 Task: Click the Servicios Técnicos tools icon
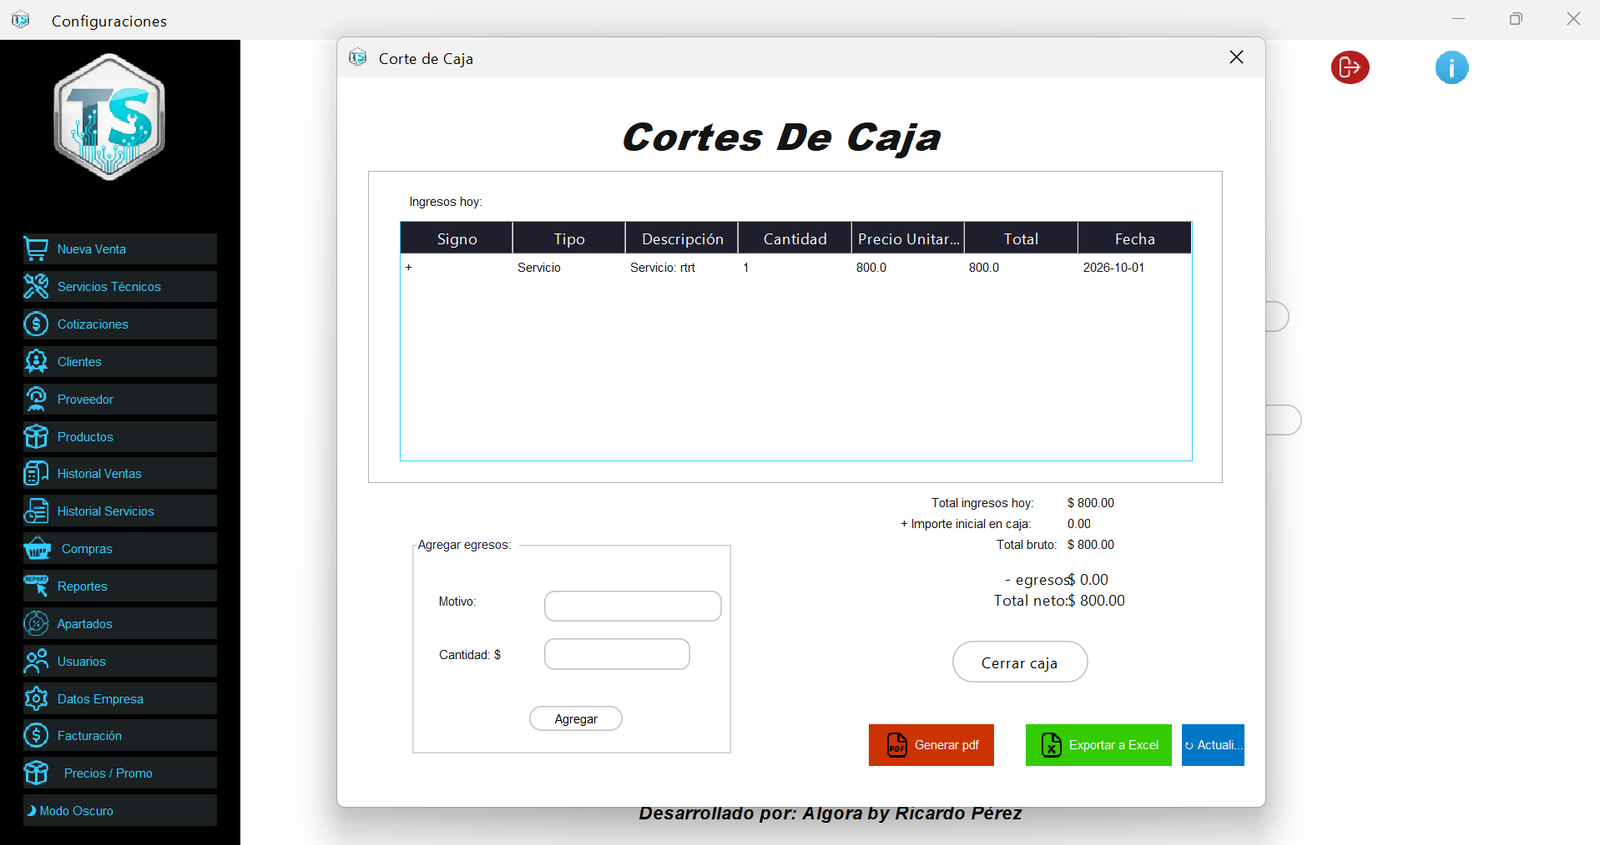tap(36, 286)
